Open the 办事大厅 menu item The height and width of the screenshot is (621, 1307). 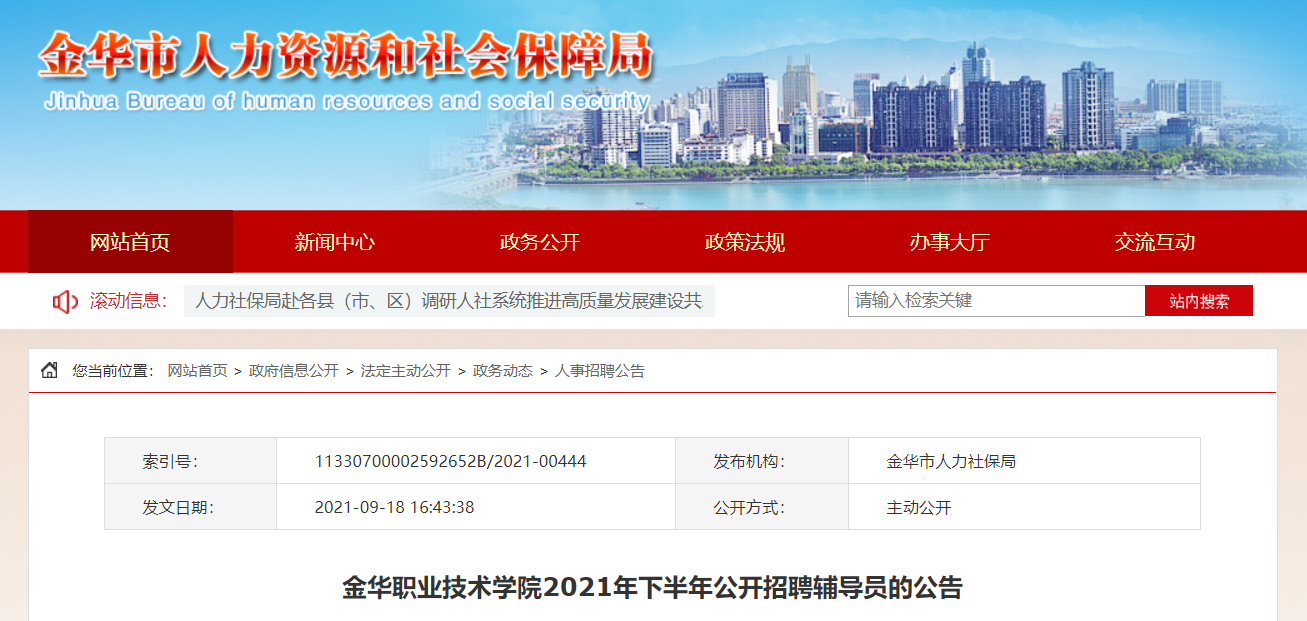click(950, 242)
